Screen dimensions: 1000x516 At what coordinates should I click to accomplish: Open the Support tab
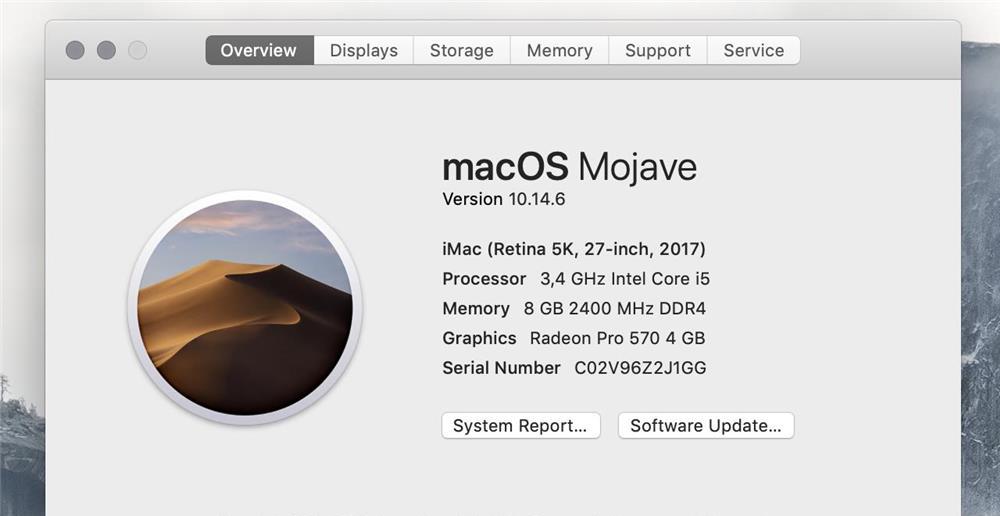[x=657, y=50]
